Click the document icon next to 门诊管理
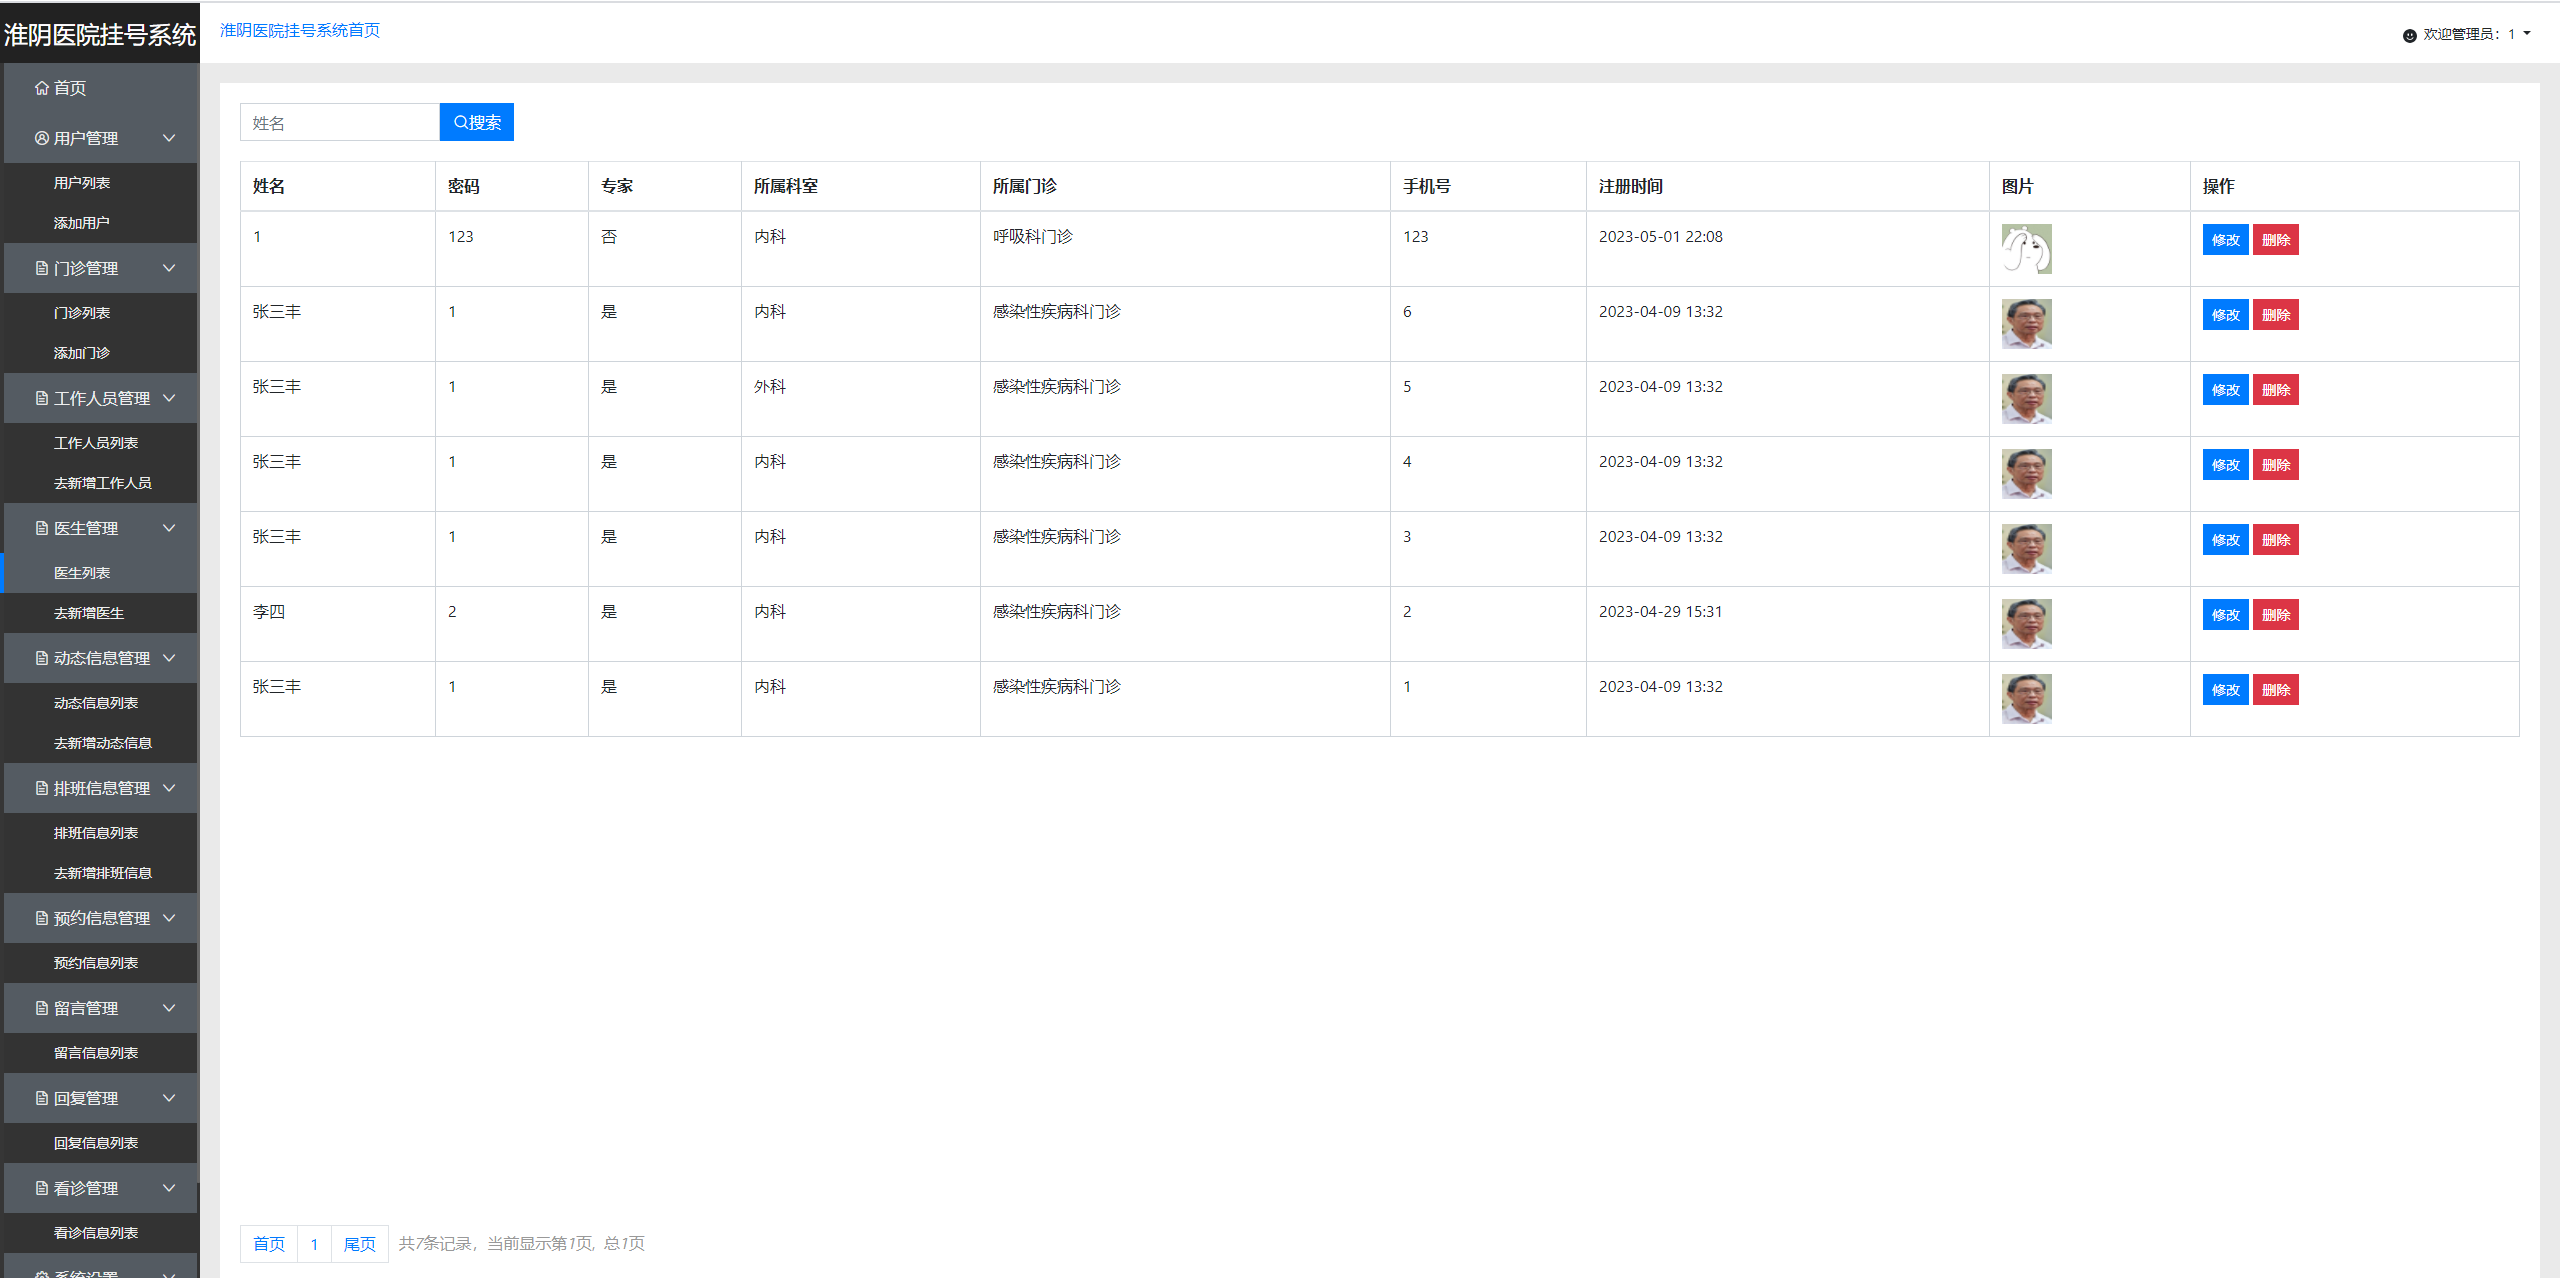Viewport: 2560px width, 1278px height. (x=41, y=268)
